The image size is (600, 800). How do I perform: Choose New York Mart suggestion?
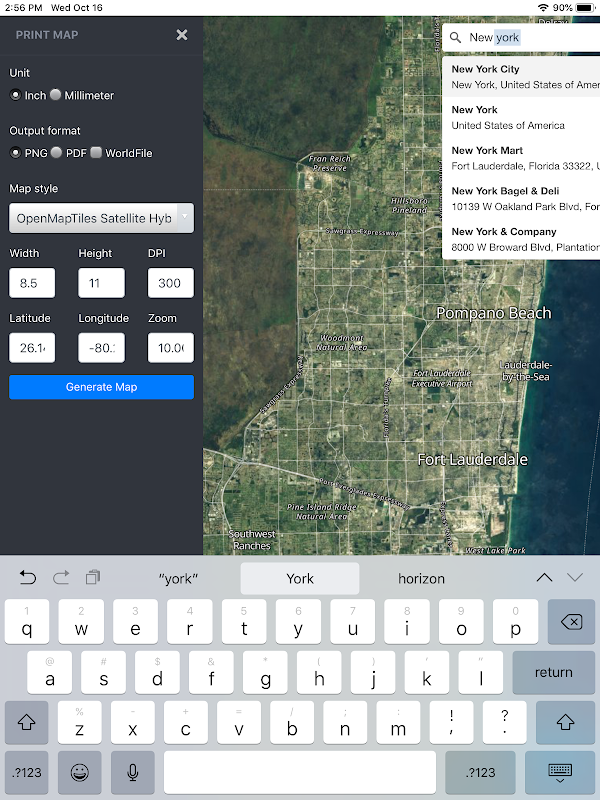point(521,158)
